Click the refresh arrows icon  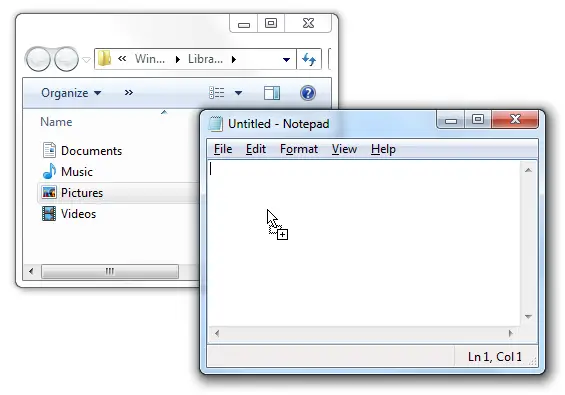click(309, 59)
